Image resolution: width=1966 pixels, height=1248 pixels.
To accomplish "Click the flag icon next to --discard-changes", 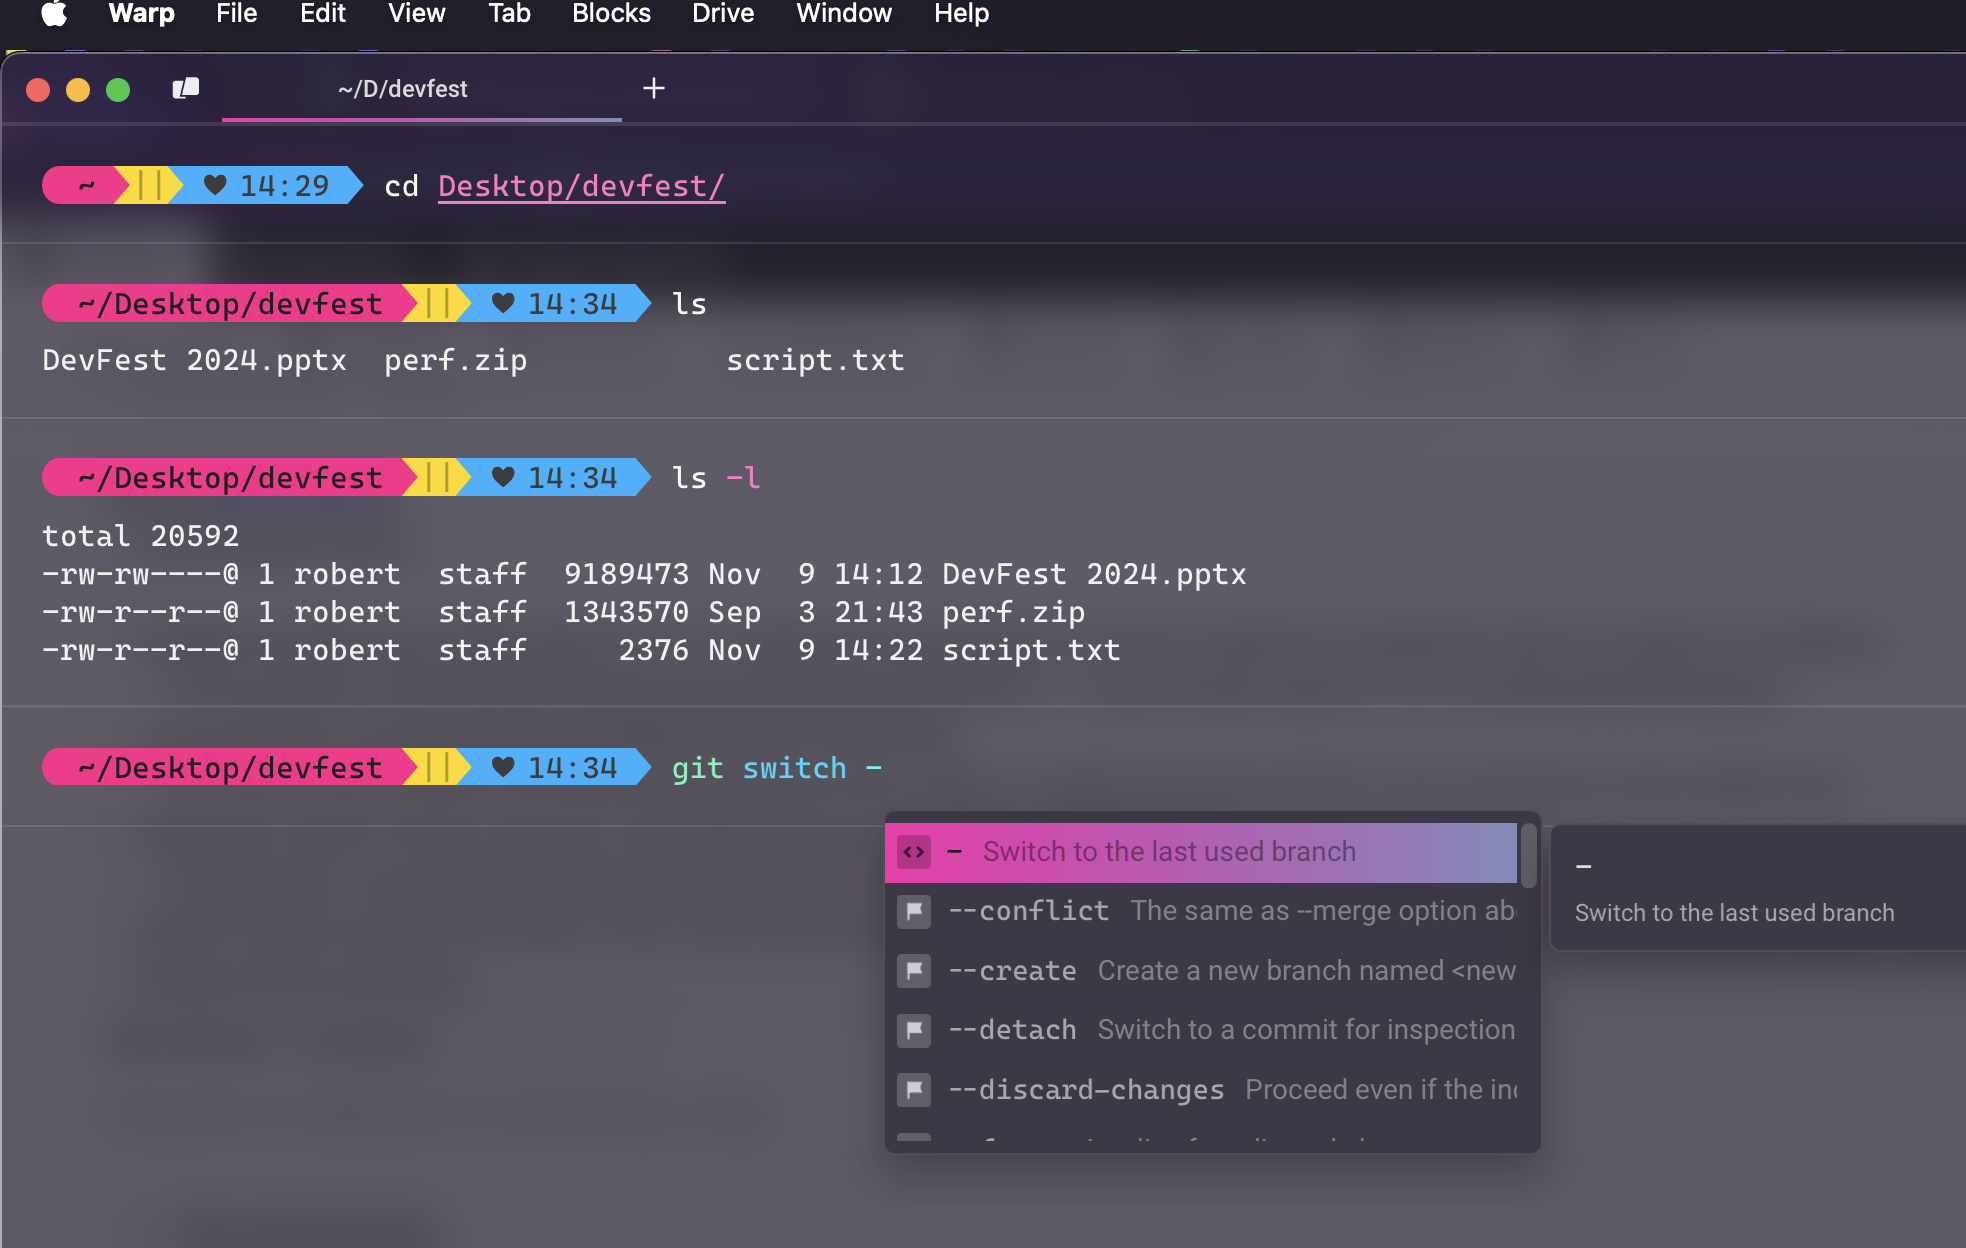I will point(914,1090).
